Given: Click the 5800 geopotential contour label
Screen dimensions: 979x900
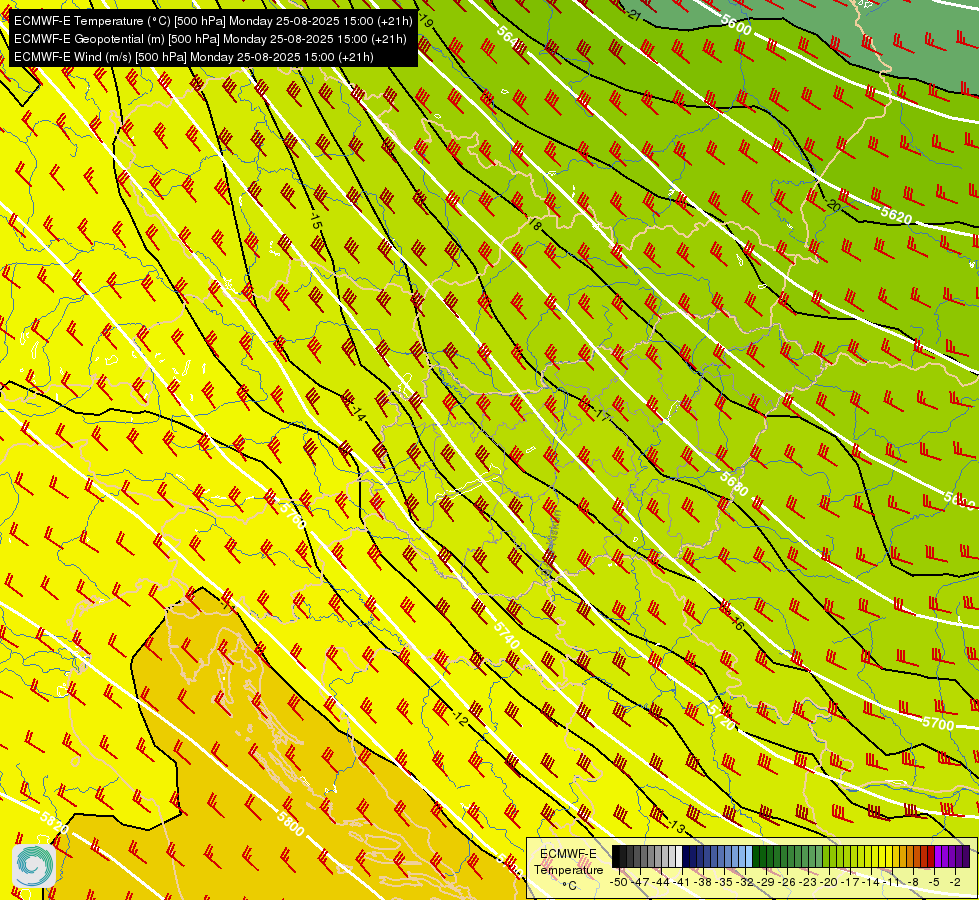Looking at the screenshot, I should coord(290,824).
